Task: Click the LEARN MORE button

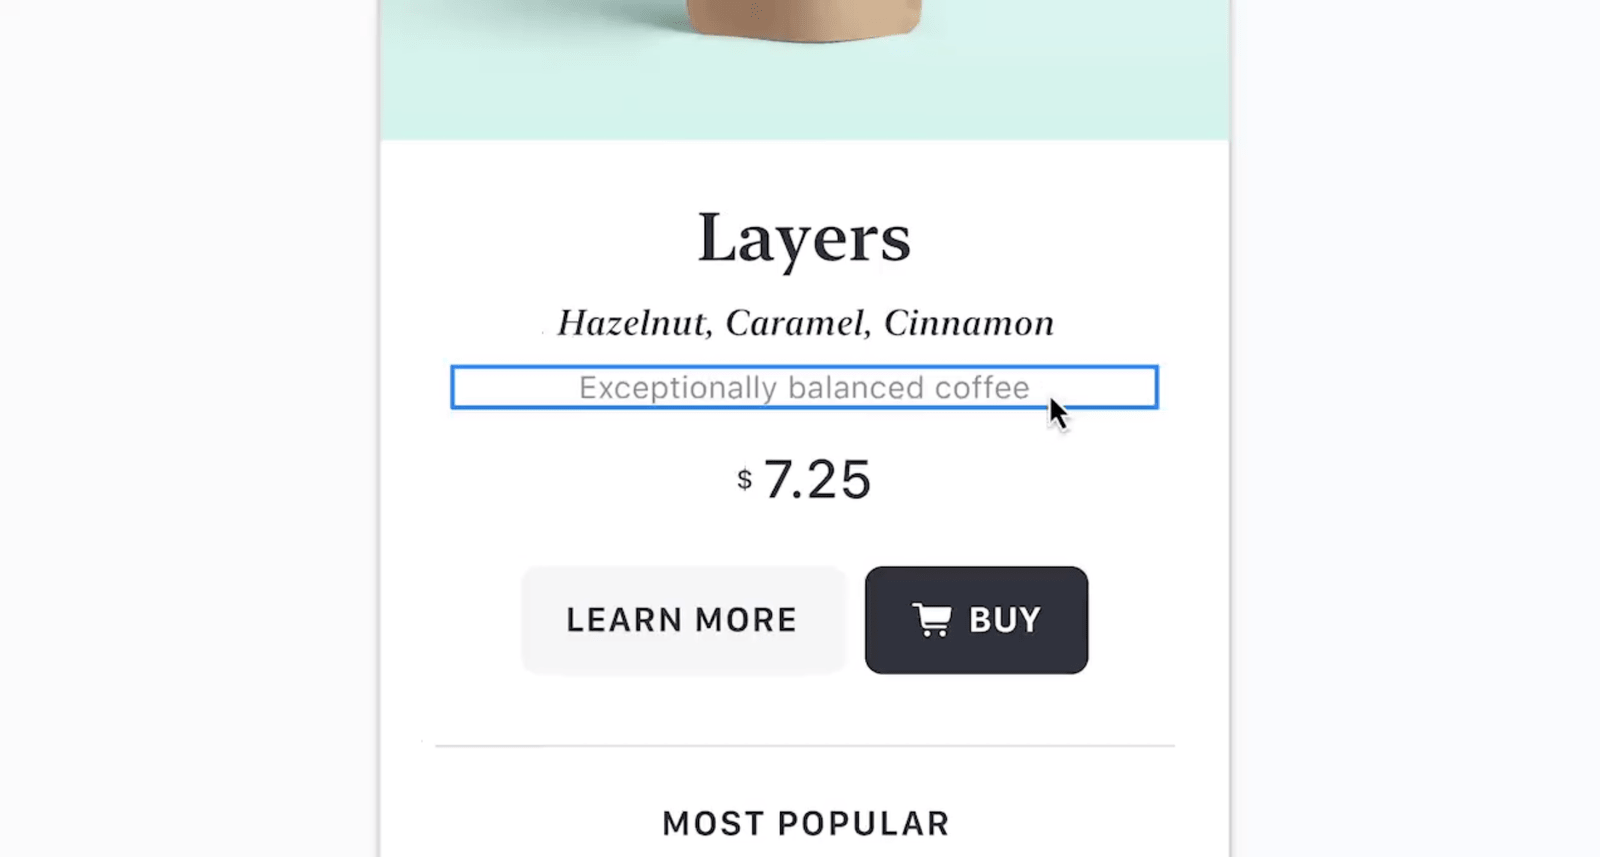Action: point(683,620)
